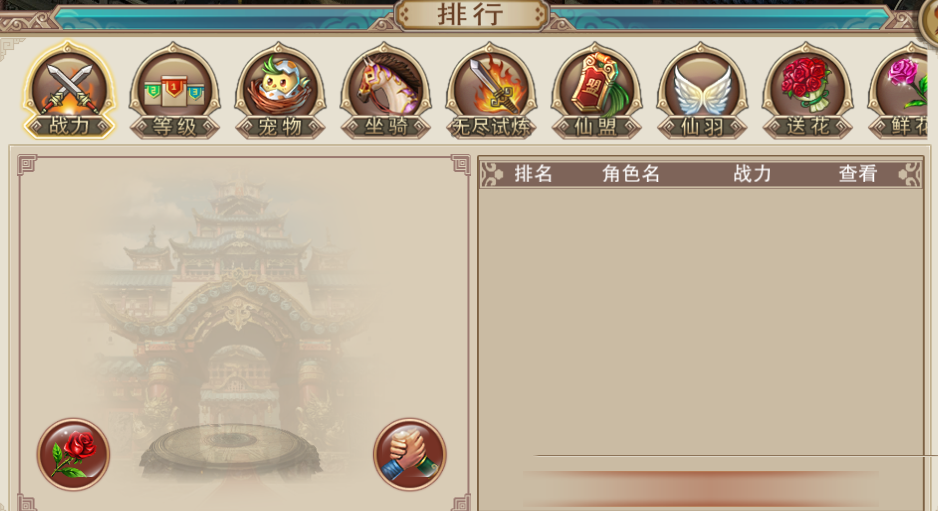Click the red rose send-flower button
Viewport: 938px width, 511px height.
coord(73,454)
